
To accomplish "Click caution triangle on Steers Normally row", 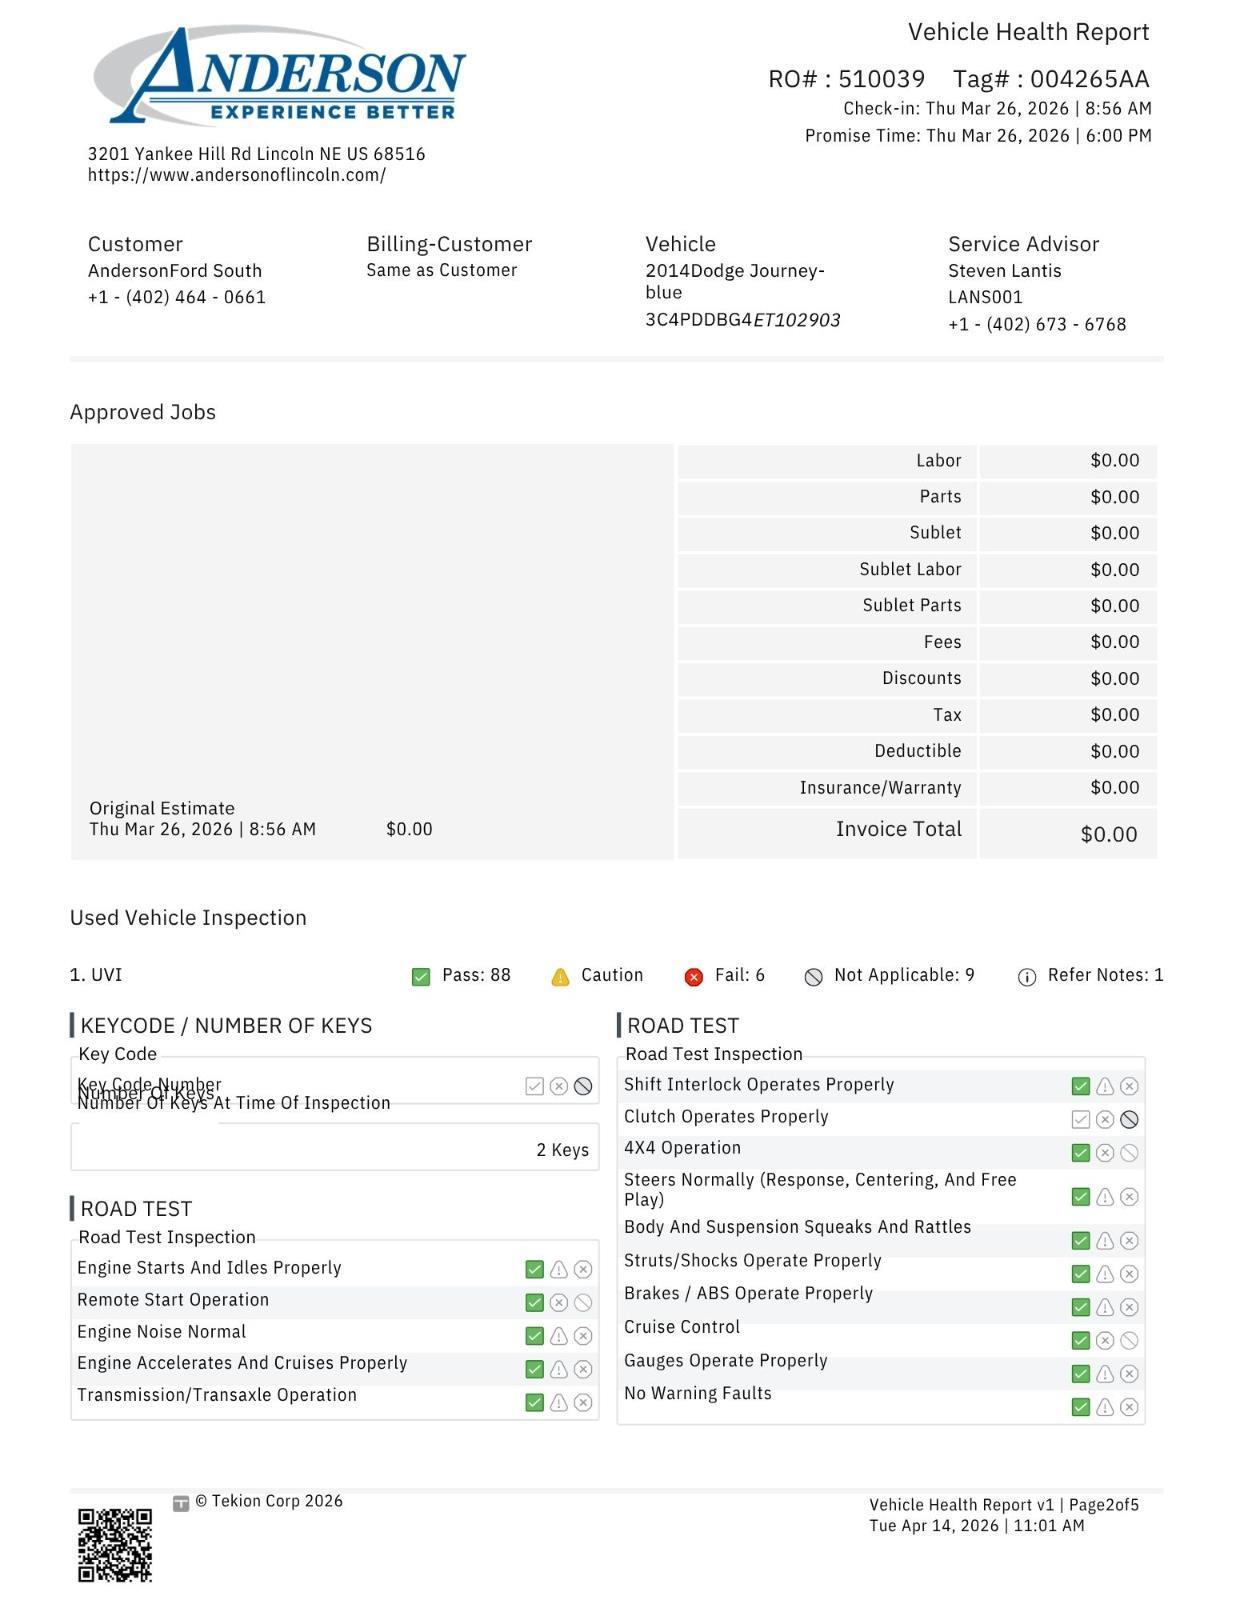I will pyautogui.click(x=1105, y=1197).
